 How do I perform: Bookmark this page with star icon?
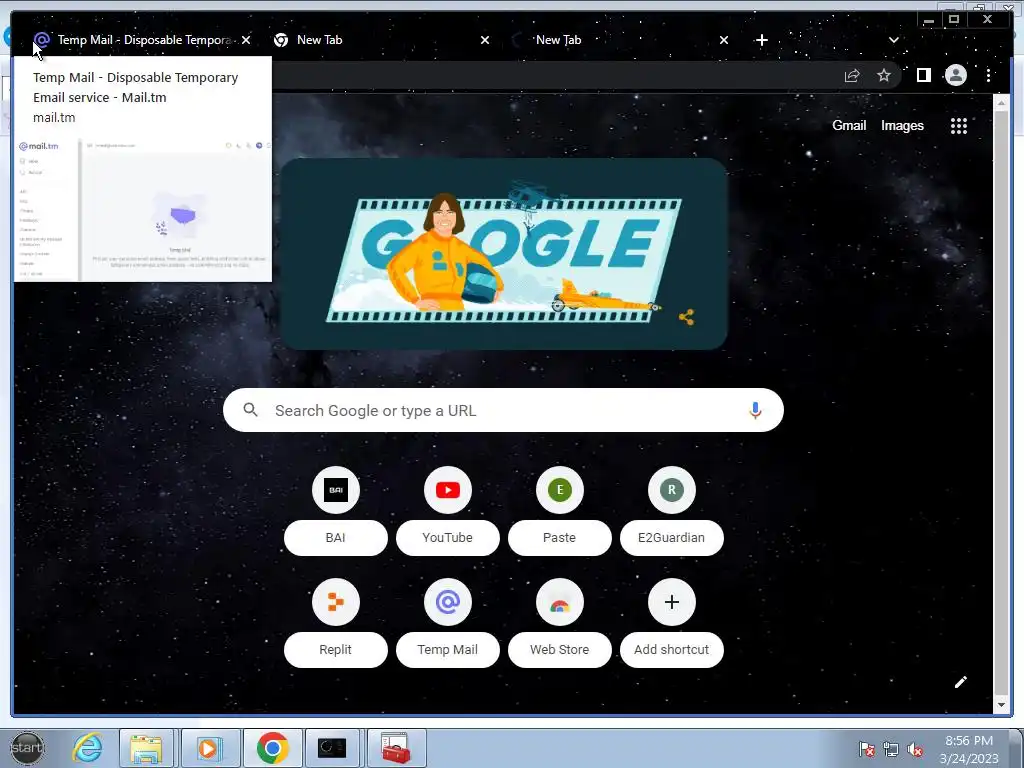pyautogui.click(x=884, y=76)
